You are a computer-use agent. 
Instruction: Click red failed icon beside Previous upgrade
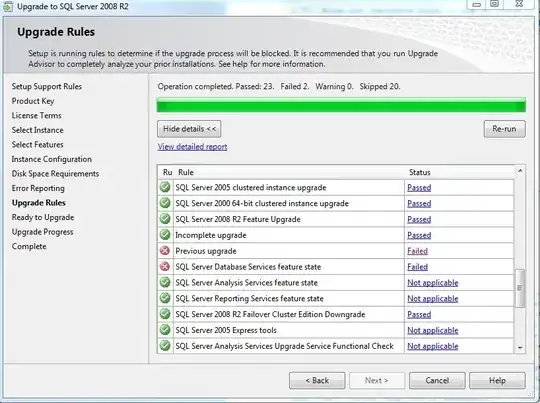pyautogui.click(x=165, y=251)
